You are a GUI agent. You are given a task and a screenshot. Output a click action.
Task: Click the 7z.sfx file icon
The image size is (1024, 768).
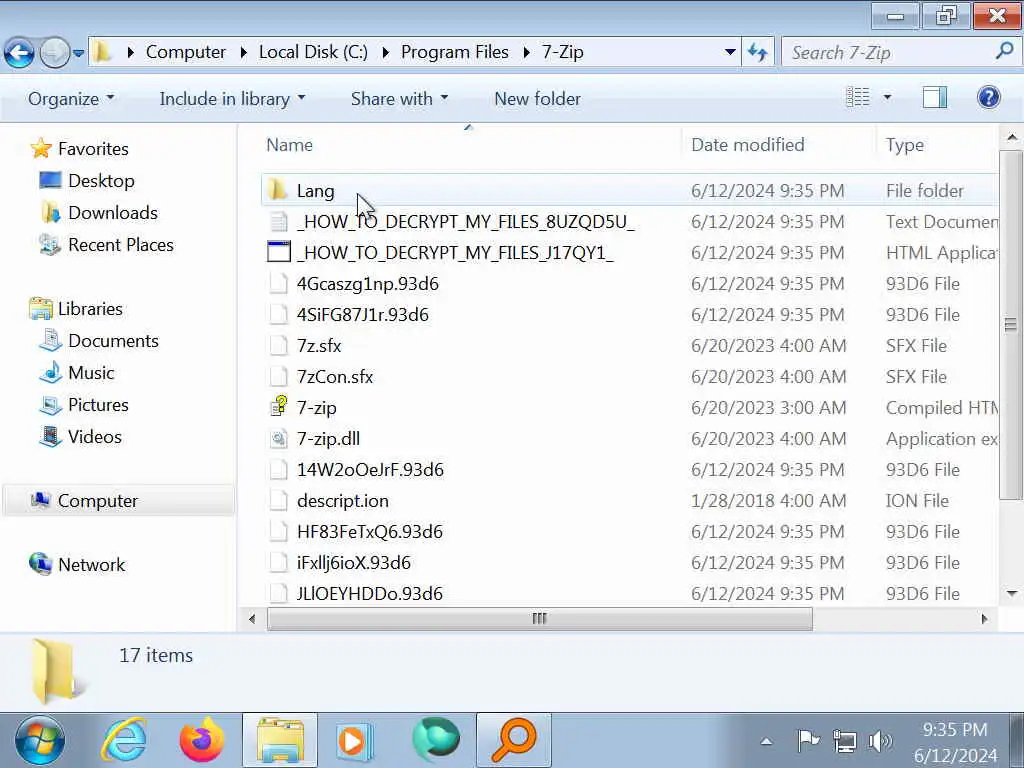click(278, 345)
